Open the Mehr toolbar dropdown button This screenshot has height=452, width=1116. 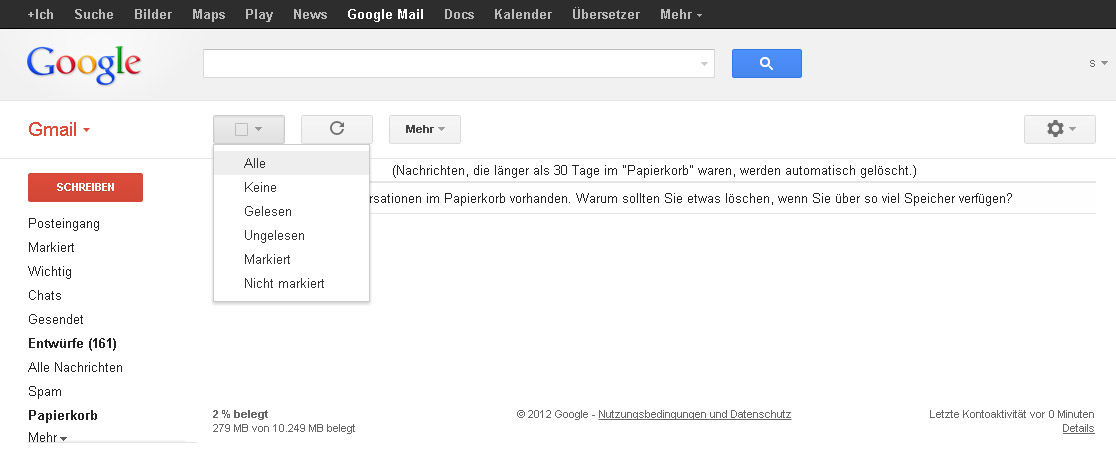424,129
